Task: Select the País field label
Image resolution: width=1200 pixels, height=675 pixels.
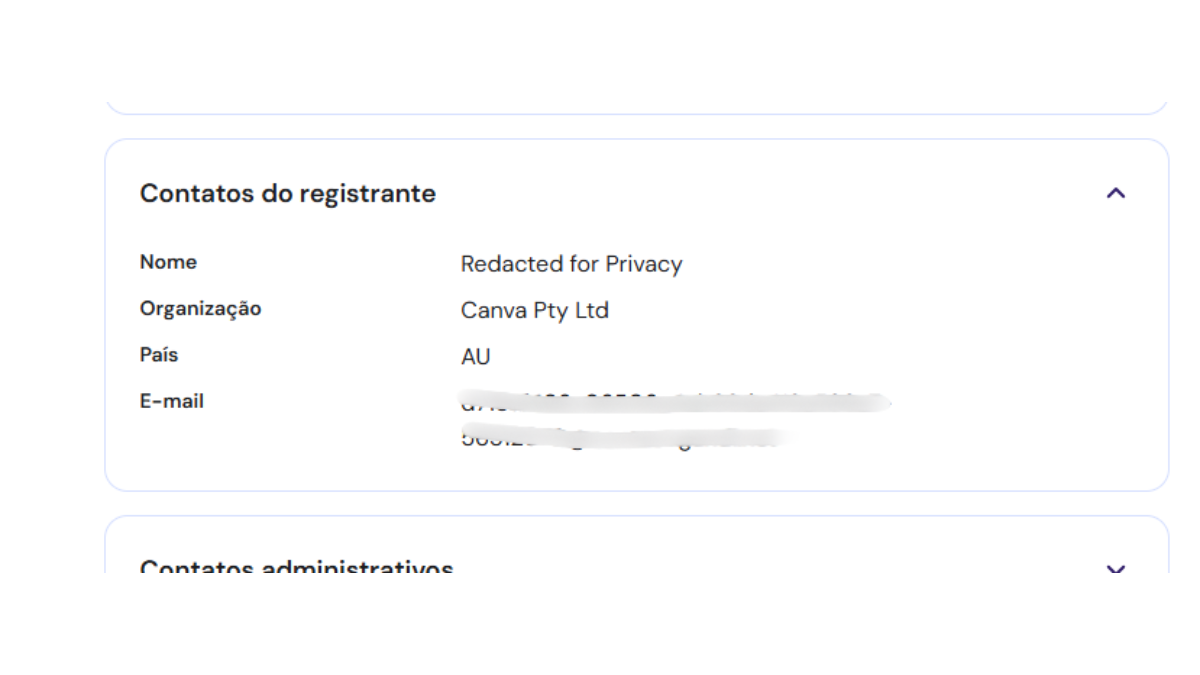Action: pyautogui.click(x=159, y=355)
